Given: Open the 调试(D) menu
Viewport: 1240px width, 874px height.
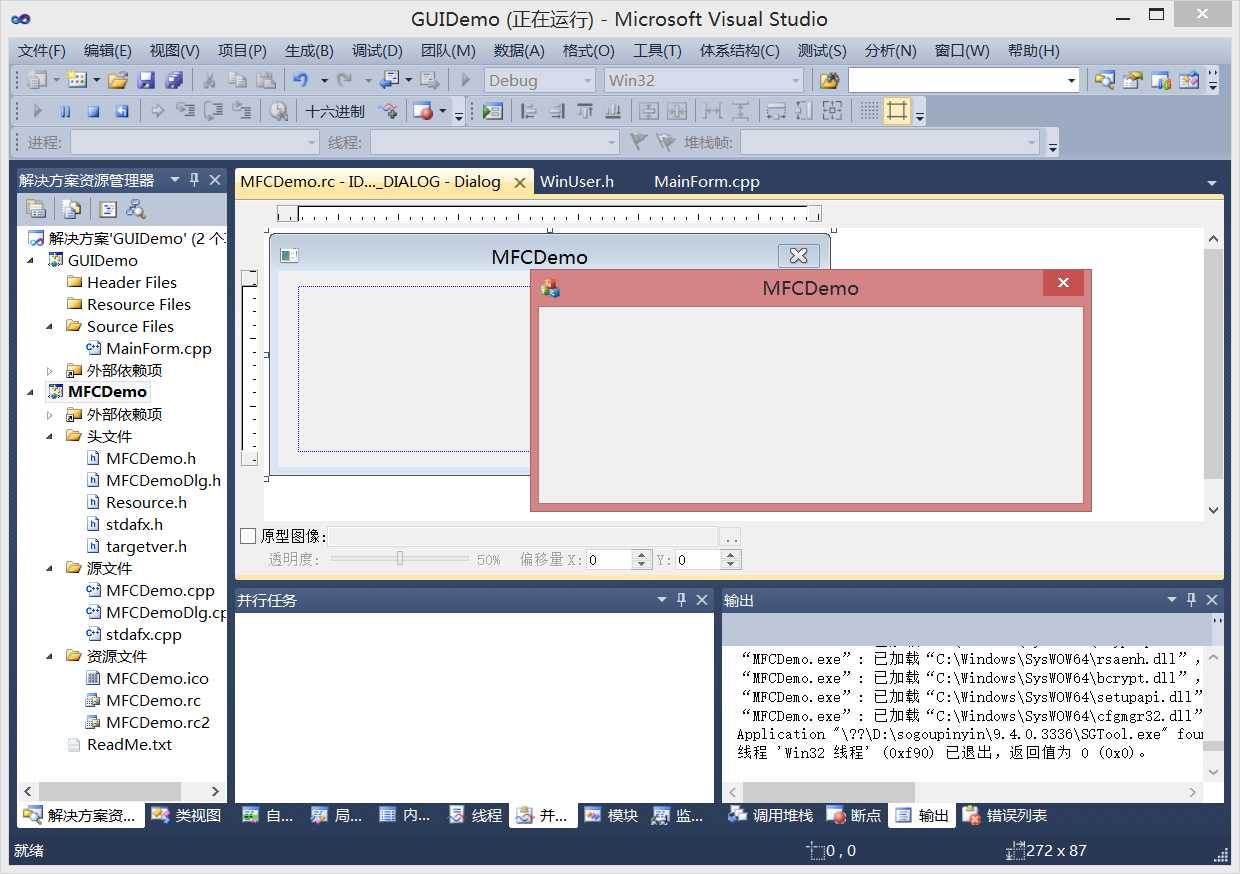Looking at the screenshot, I should click(x=377, y=51).
